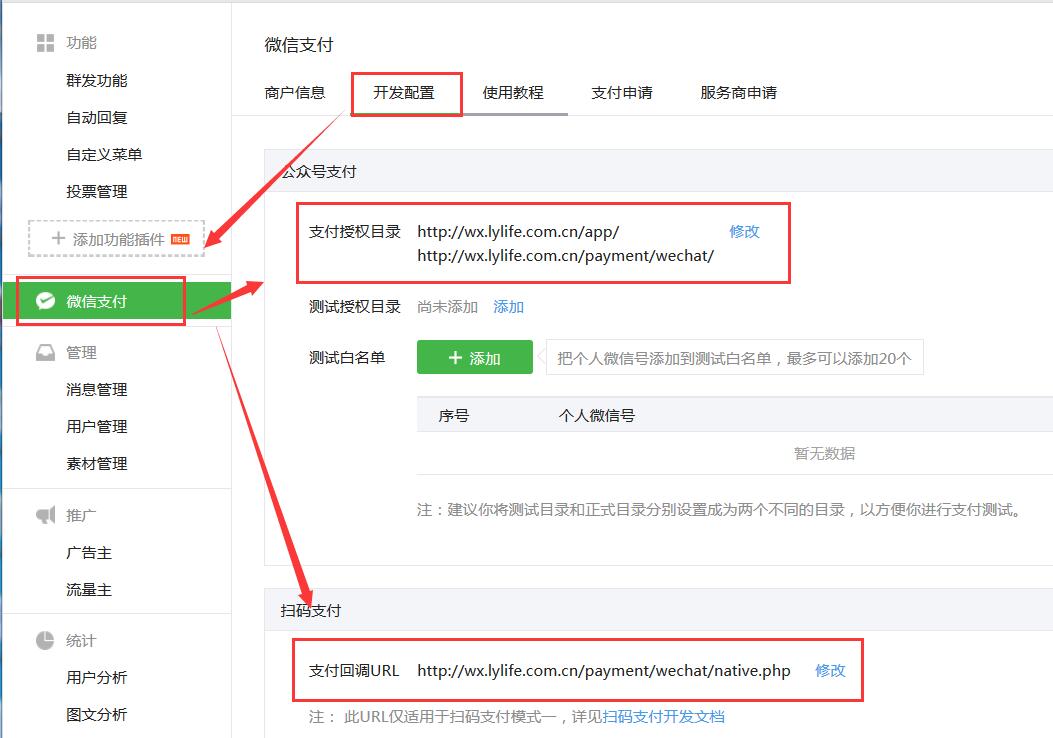Click the 功能 grid icon in sidebar

45,43
